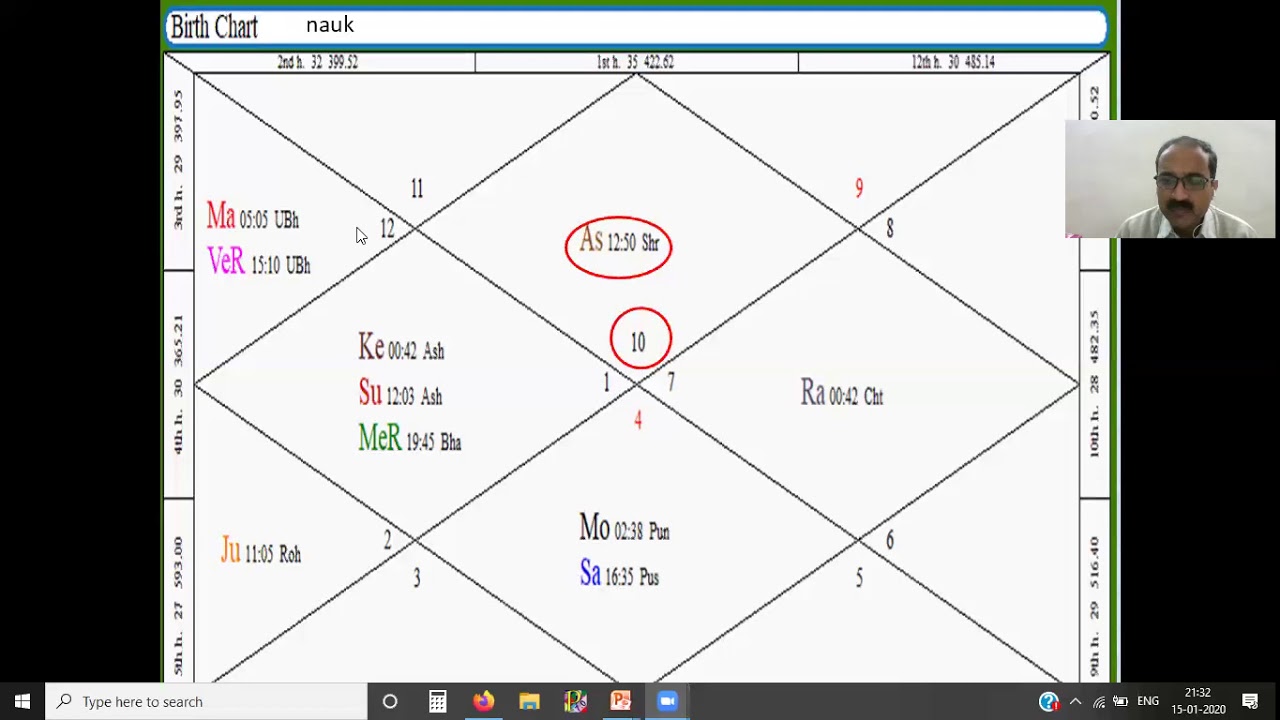Open Cortana circle icon
The width and height of the screenshot is (1280, 720).
pyautogui.click(x=390, y=701)
